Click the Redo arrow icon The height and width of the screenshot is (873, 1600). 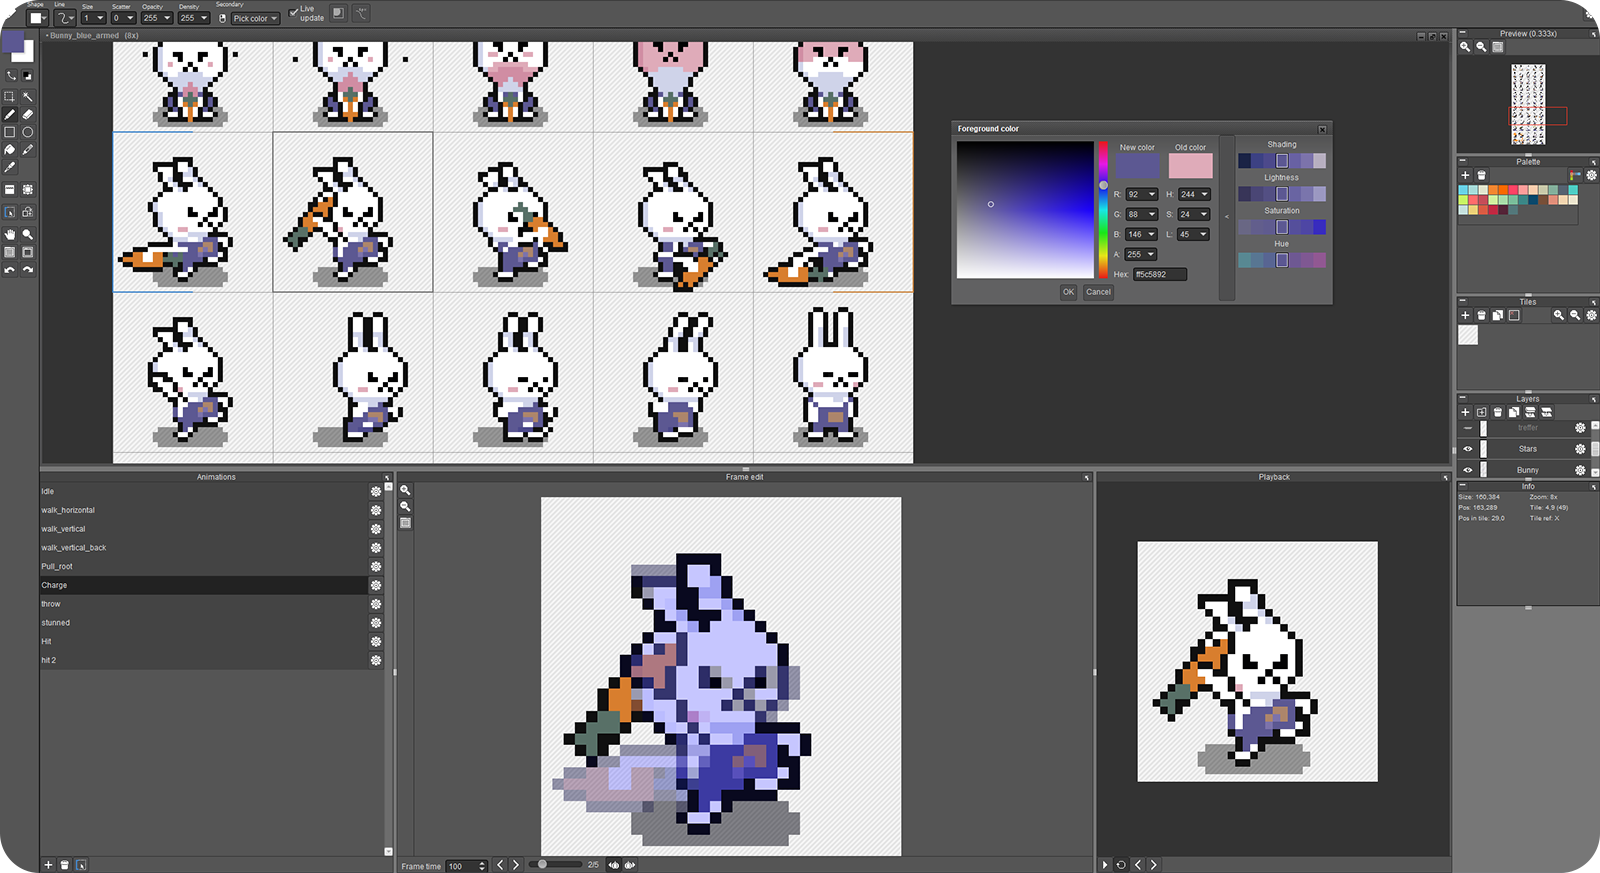[x=28, y=270]
